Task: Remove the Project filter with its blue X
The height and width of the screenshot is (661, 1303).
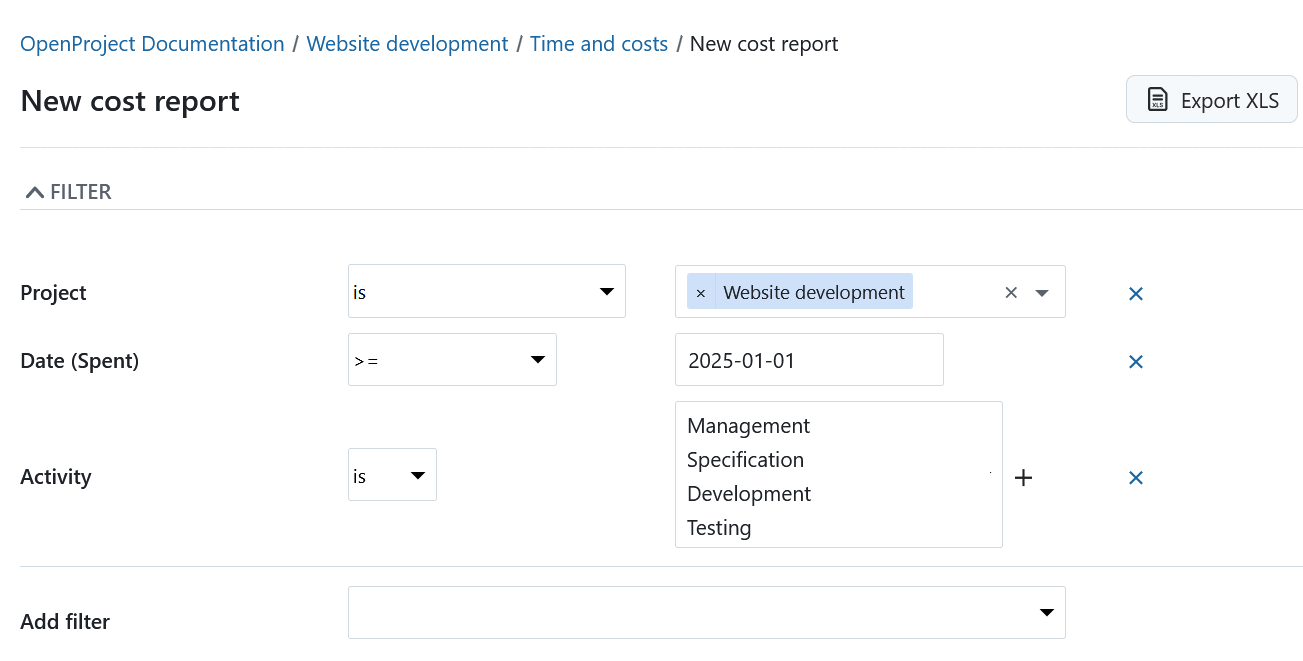Action: (1135, 293)
